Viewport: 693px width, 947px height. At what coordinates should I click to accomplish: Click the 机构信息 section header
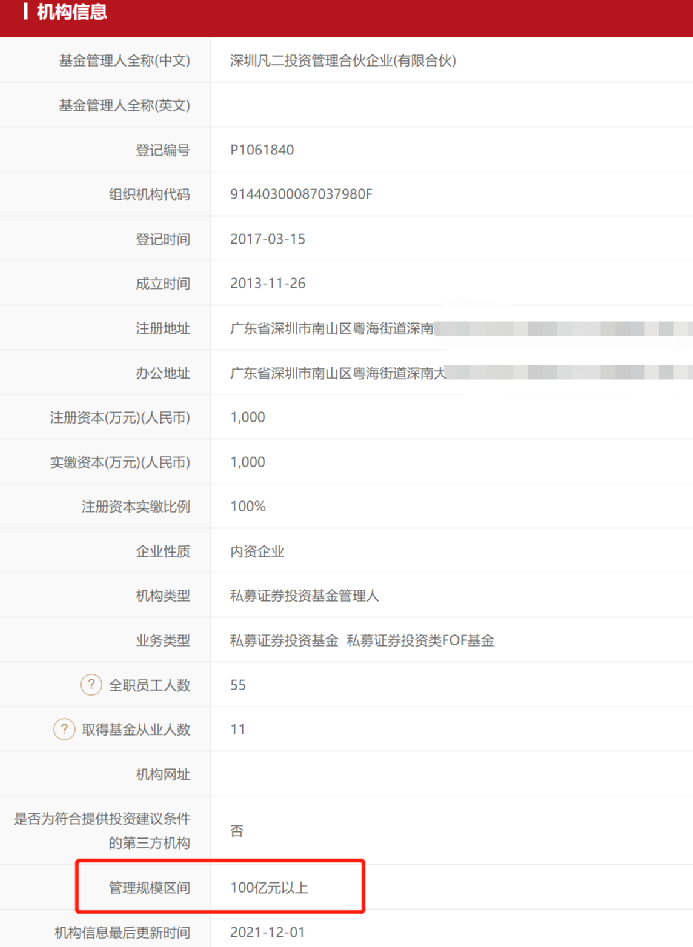click(71, 13)
